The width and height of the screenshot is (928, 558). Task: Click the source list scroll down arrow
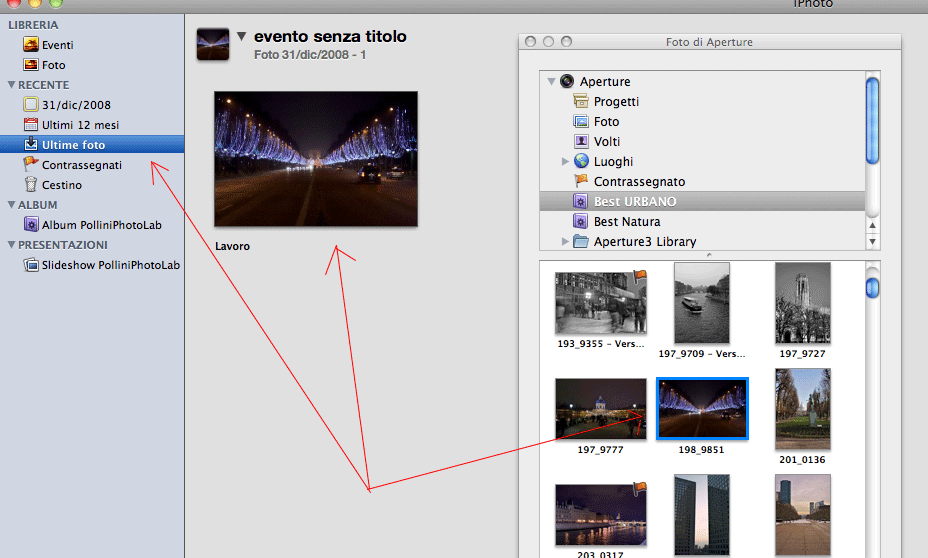[x=872, y=241]
